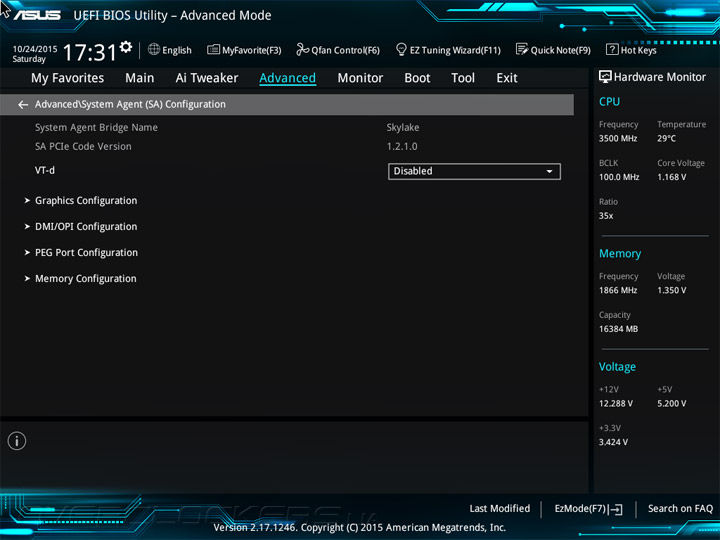Click the 17:31 clock display

(90, 52)
